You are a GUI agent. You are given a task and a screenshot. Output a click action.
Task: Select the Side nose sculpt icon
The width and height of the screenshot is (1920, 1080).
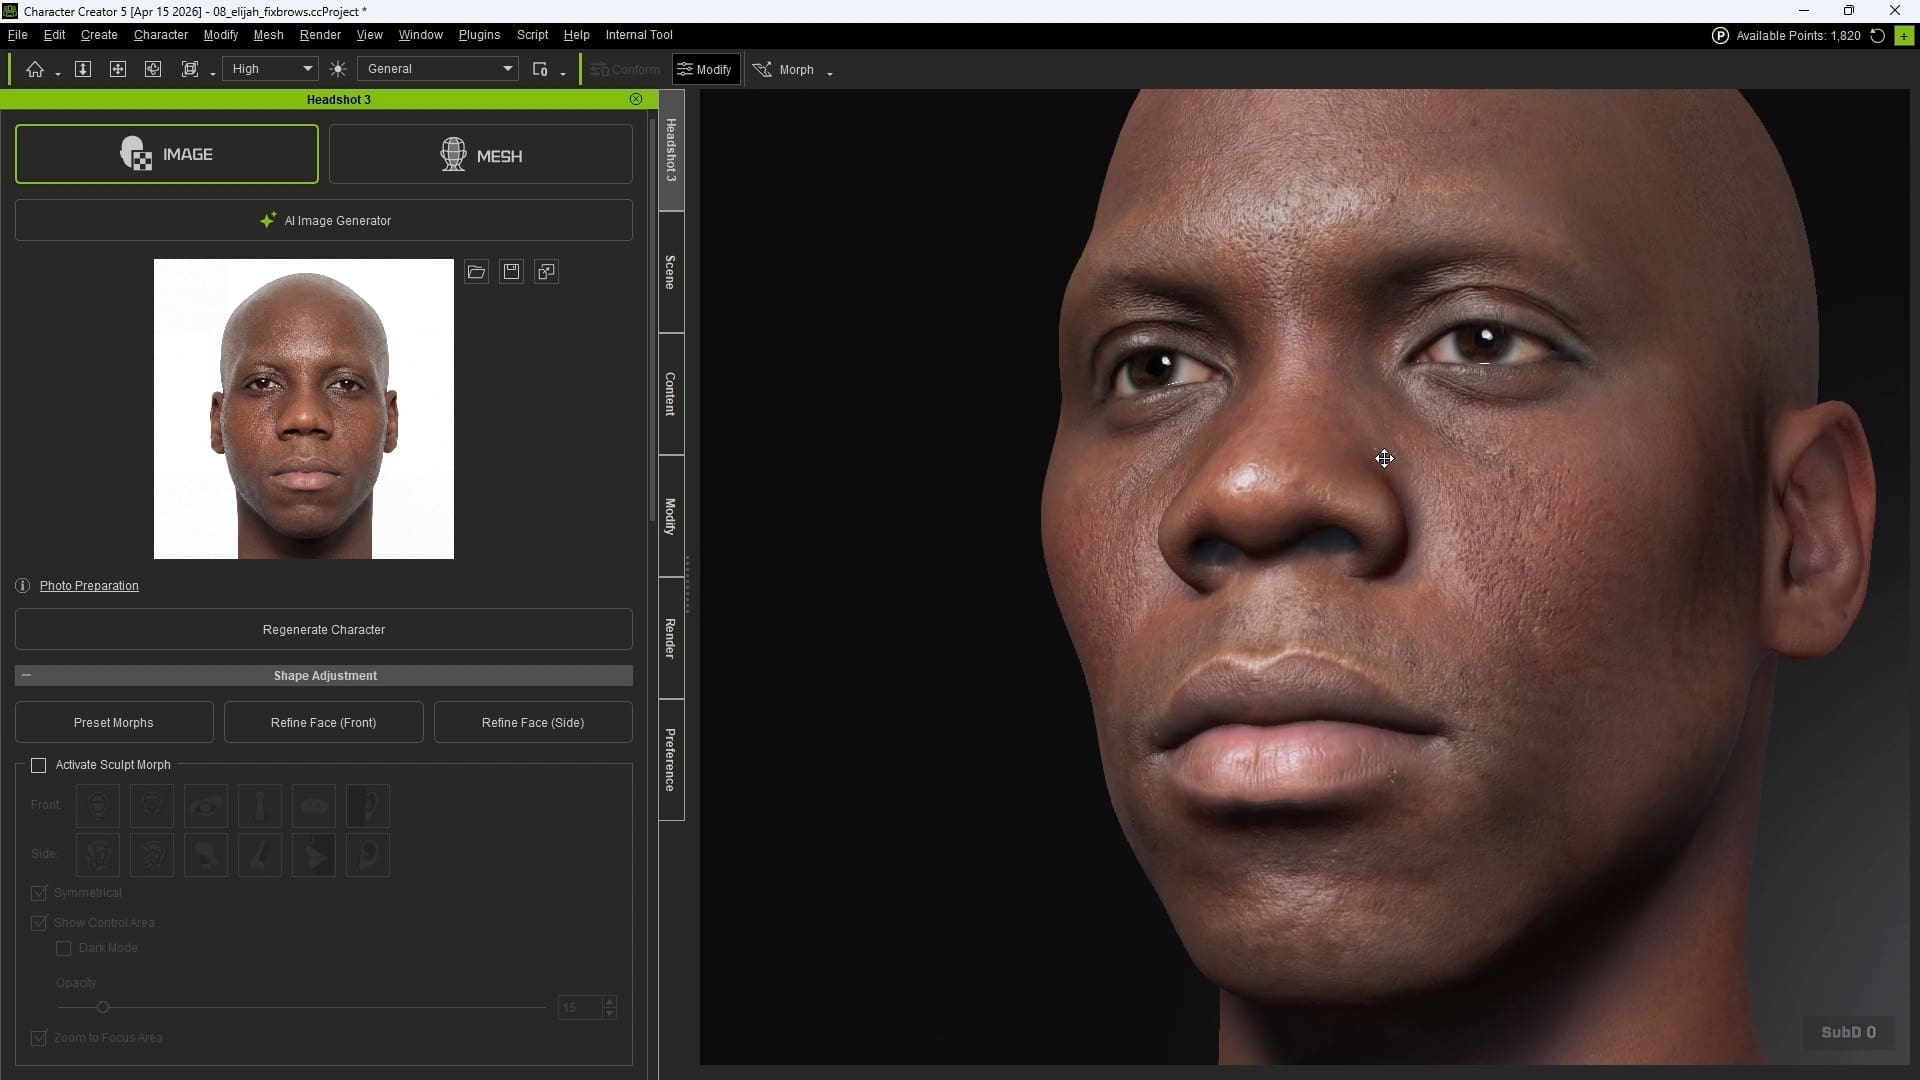tap(260, 855)
